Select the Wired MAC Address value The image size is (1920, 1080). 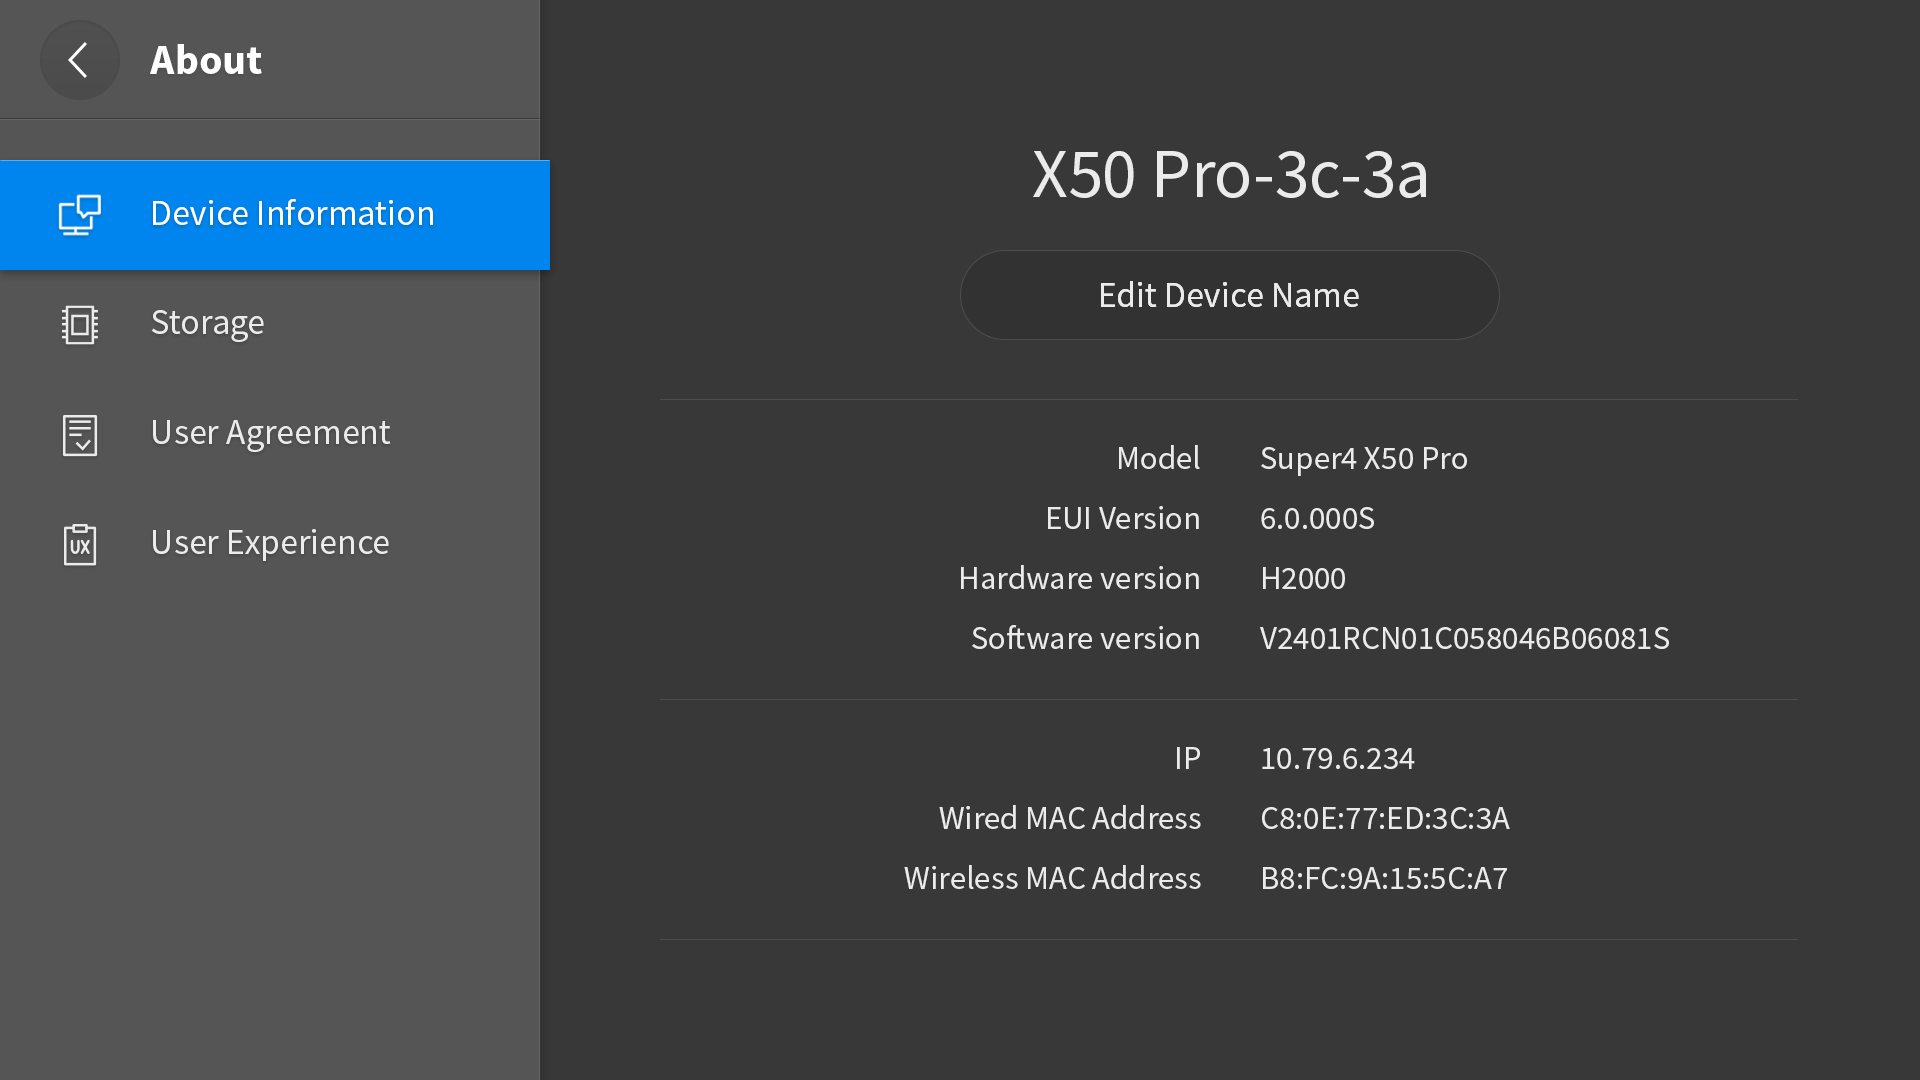point(1384,818)
